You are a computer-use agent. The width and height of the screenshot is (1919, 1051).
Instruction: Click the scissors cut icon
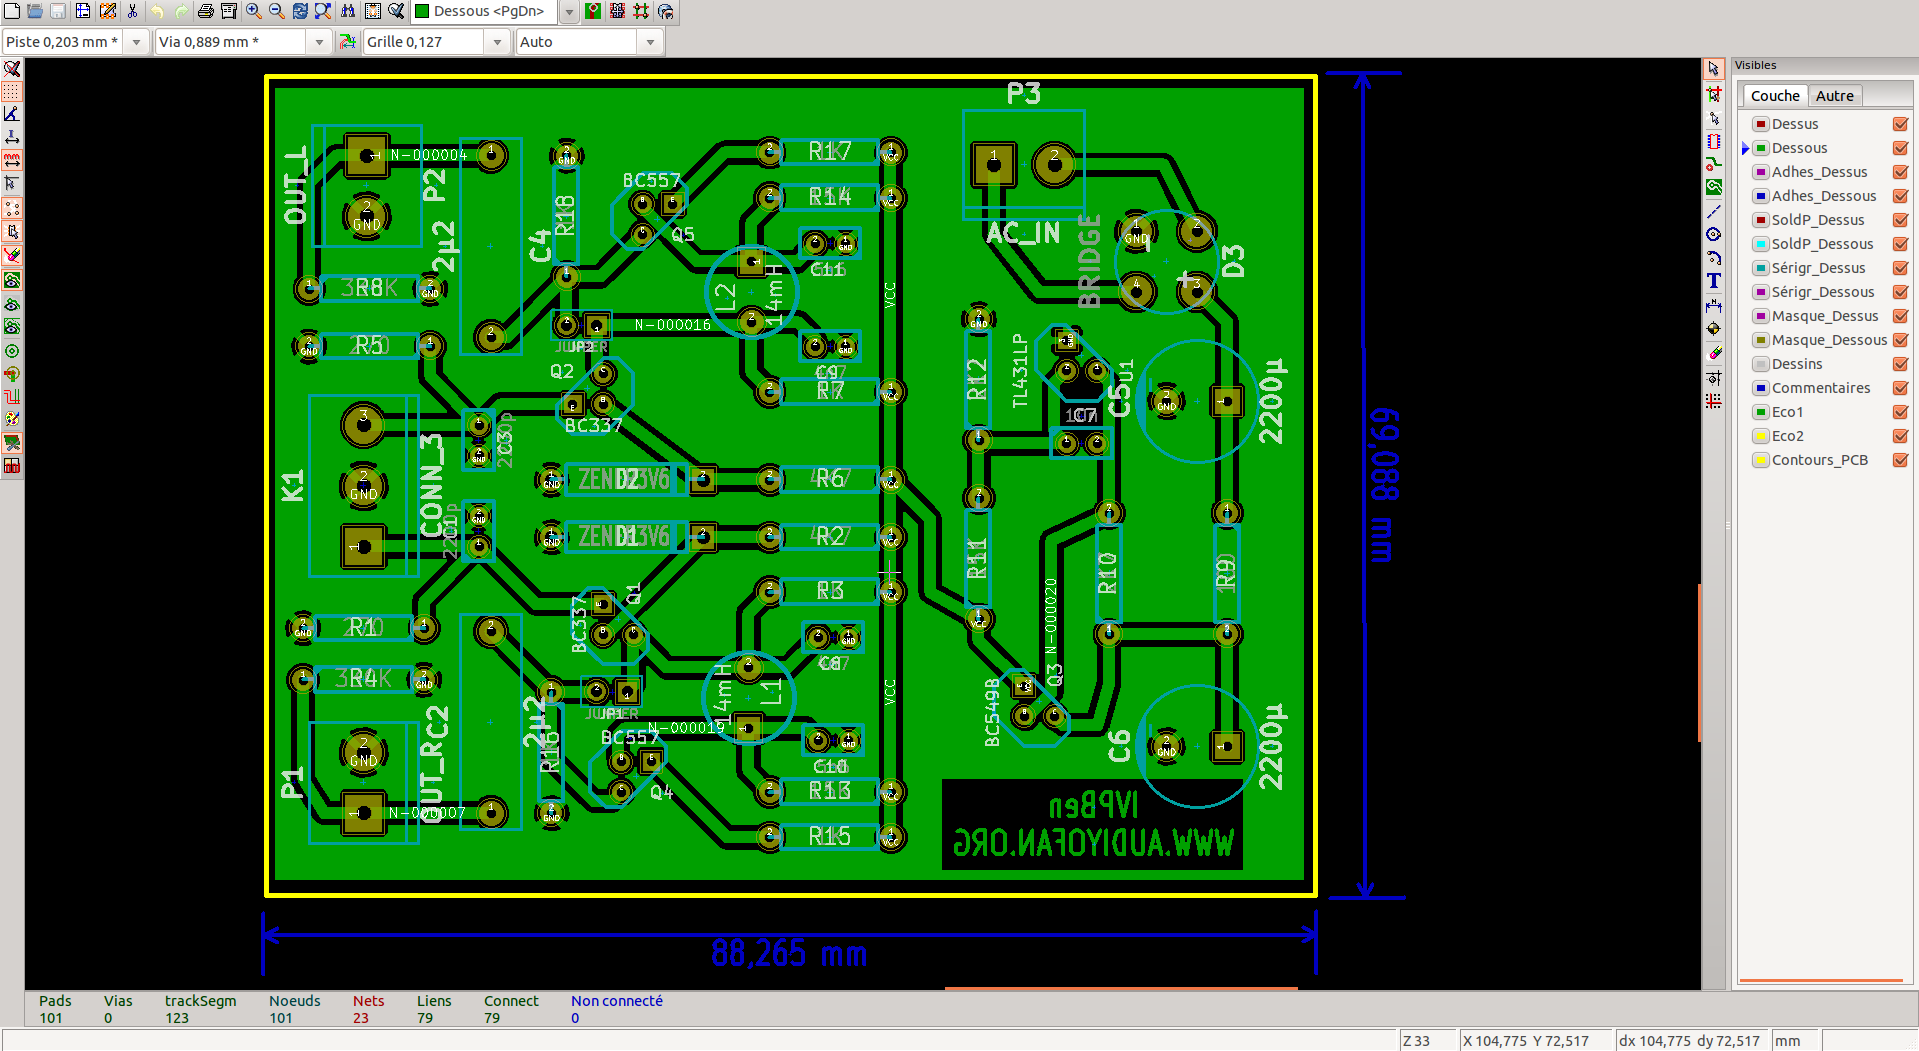point(132,11)
